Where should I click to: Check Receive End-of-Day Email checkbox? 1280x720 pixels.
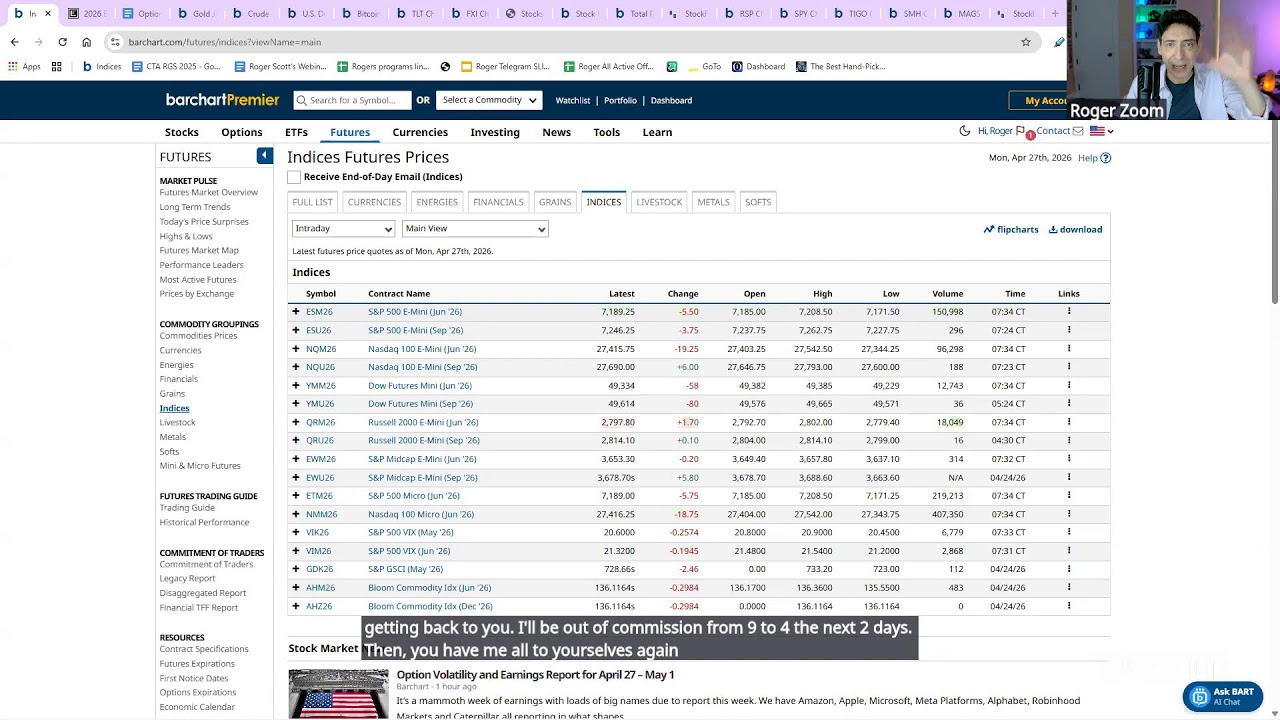294,177
